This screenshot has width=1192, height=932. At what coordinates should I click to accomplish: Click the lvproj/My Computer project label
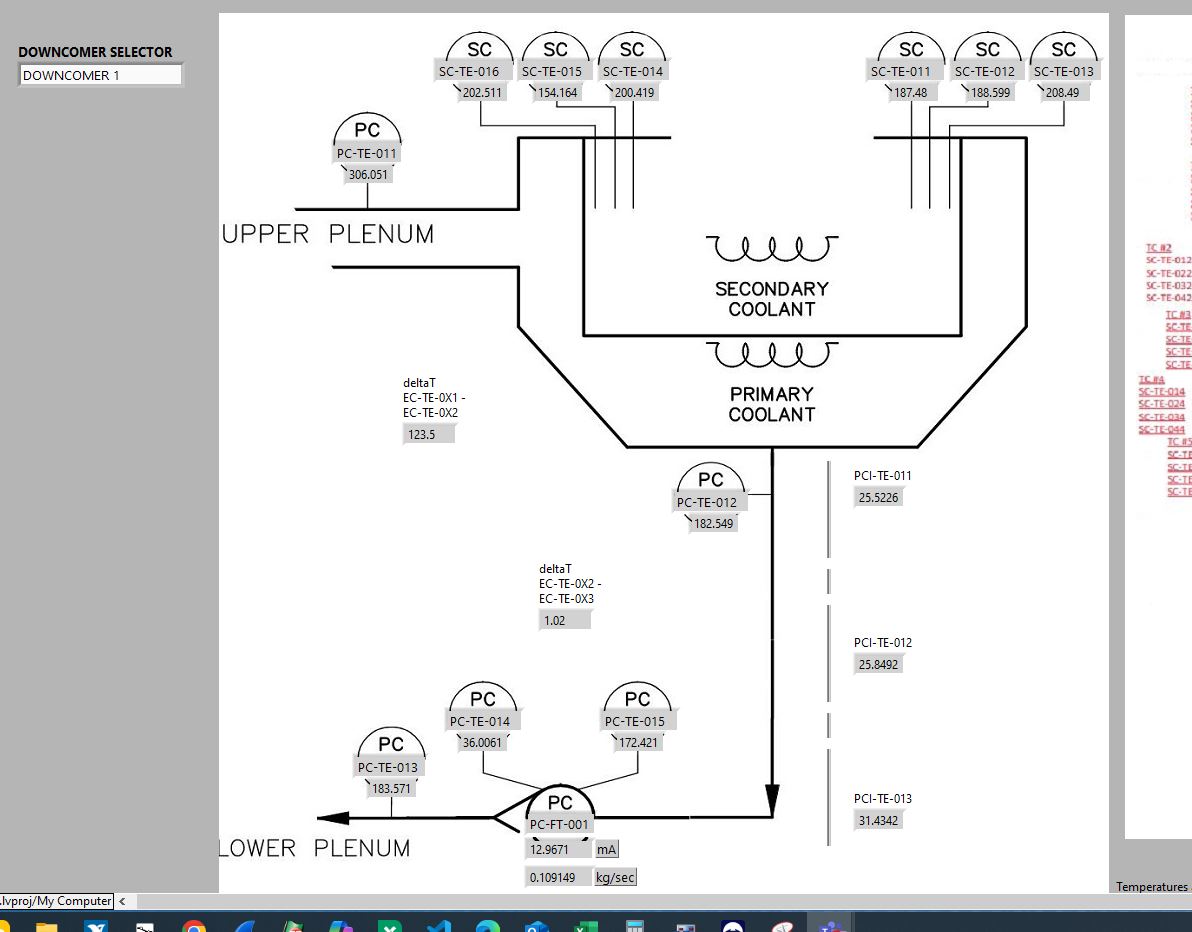55,901
